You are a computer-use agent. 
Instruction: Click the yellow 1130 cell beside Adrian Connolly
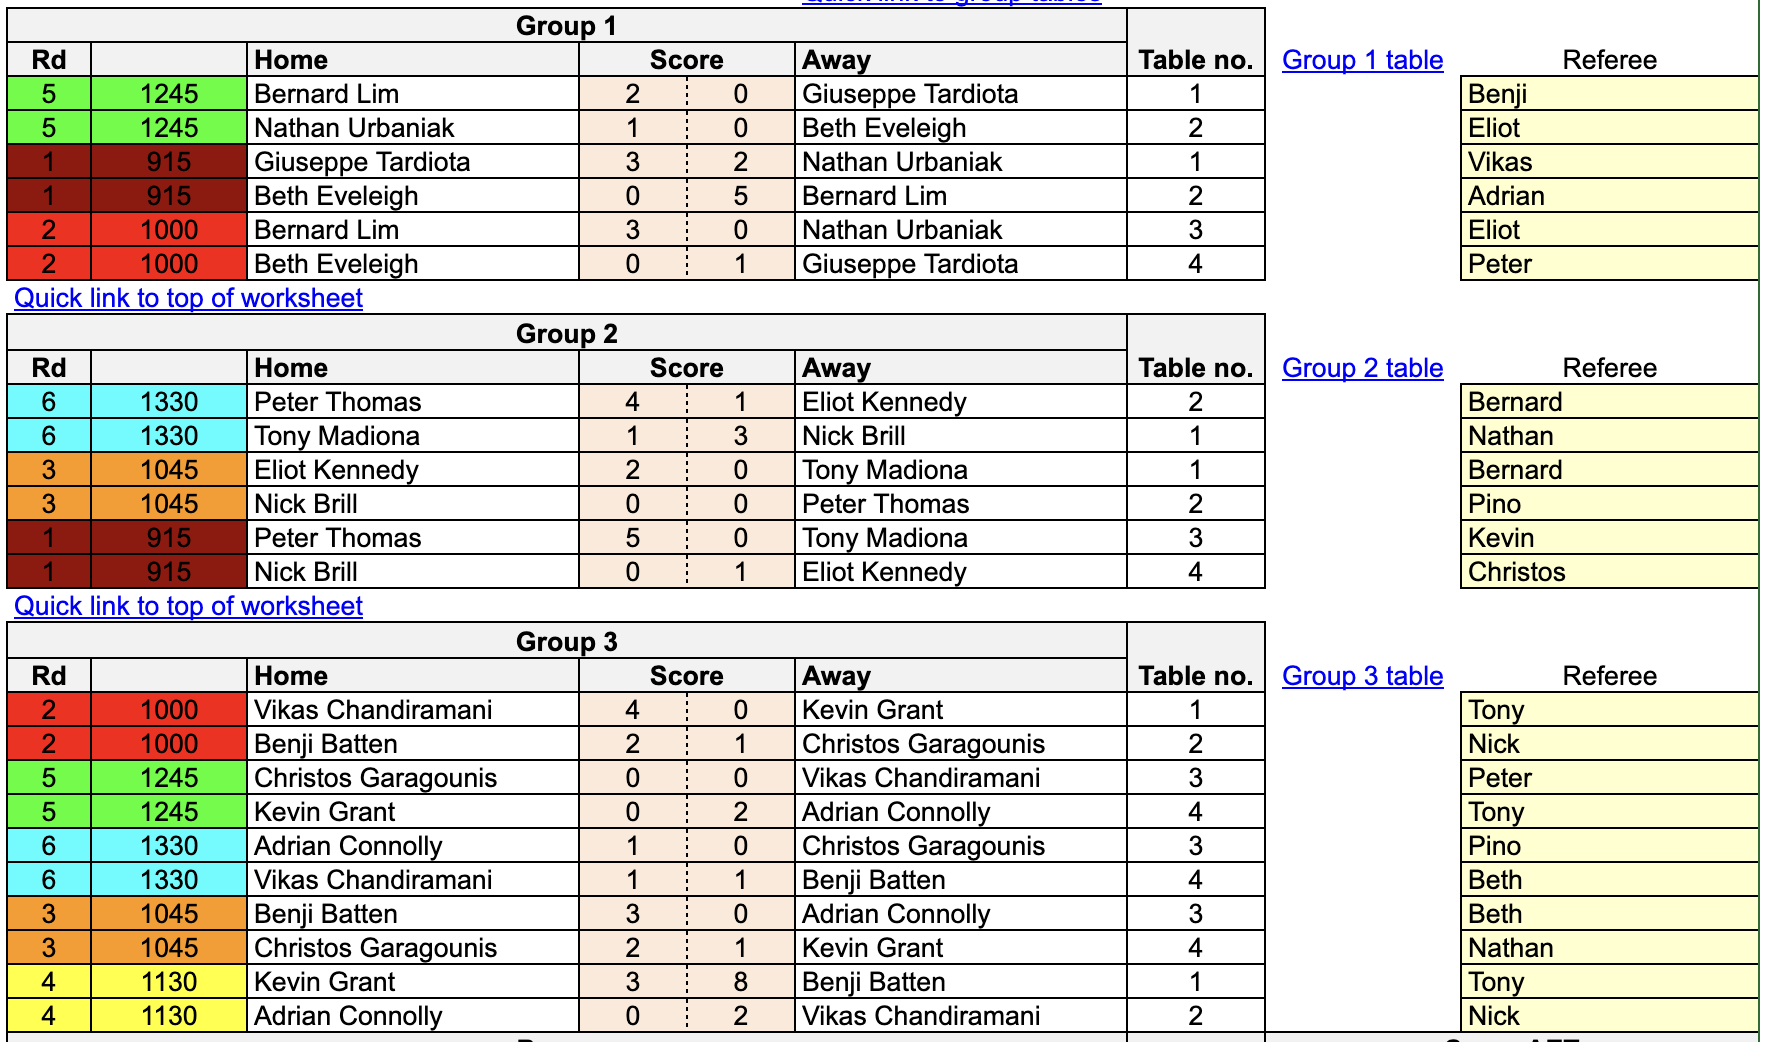(x=169, y=1016)
